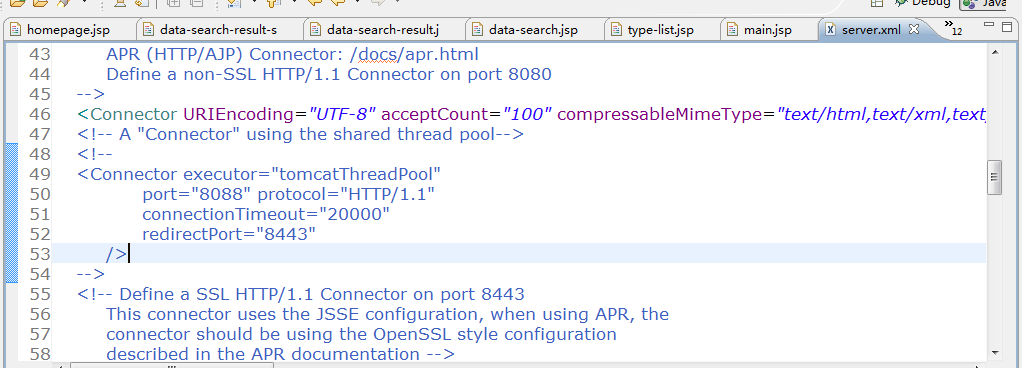This screenshot has width=1022, height=368.
Task: Click the URIEncoding attribute name
Action: click(x=239, y=115)
